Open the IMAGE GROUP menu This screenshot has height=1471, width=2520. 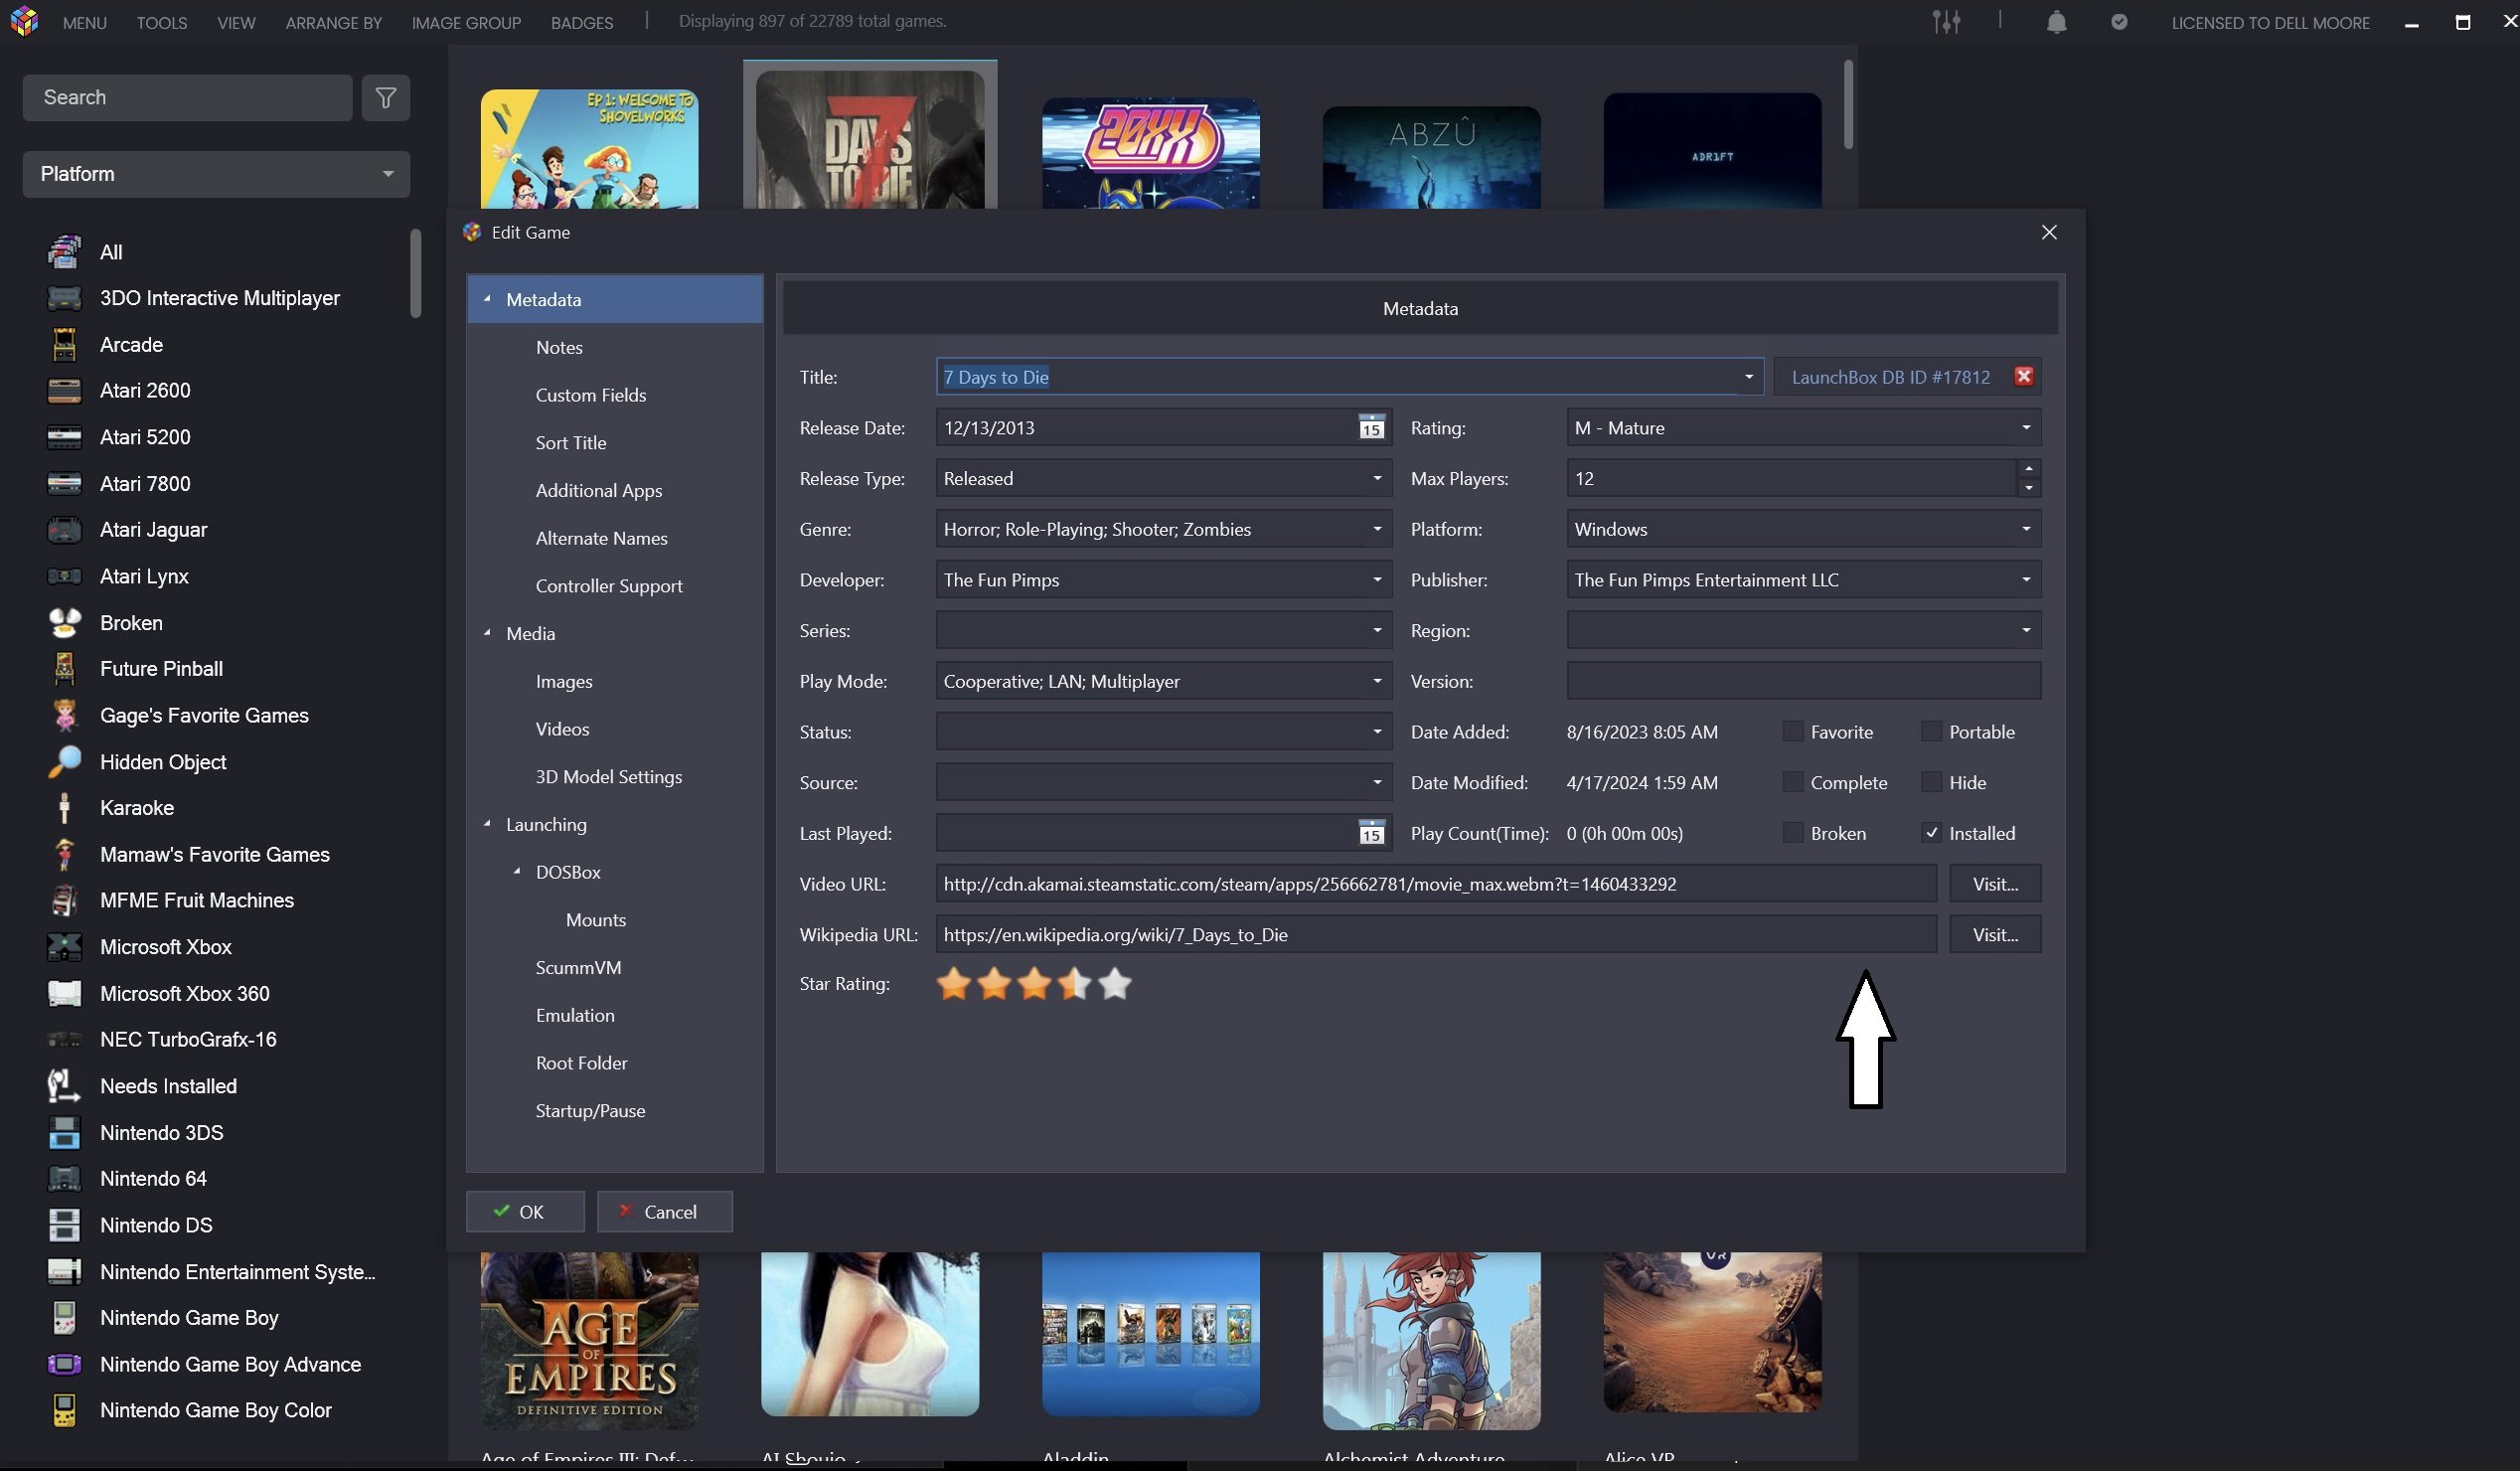(466, 22)
